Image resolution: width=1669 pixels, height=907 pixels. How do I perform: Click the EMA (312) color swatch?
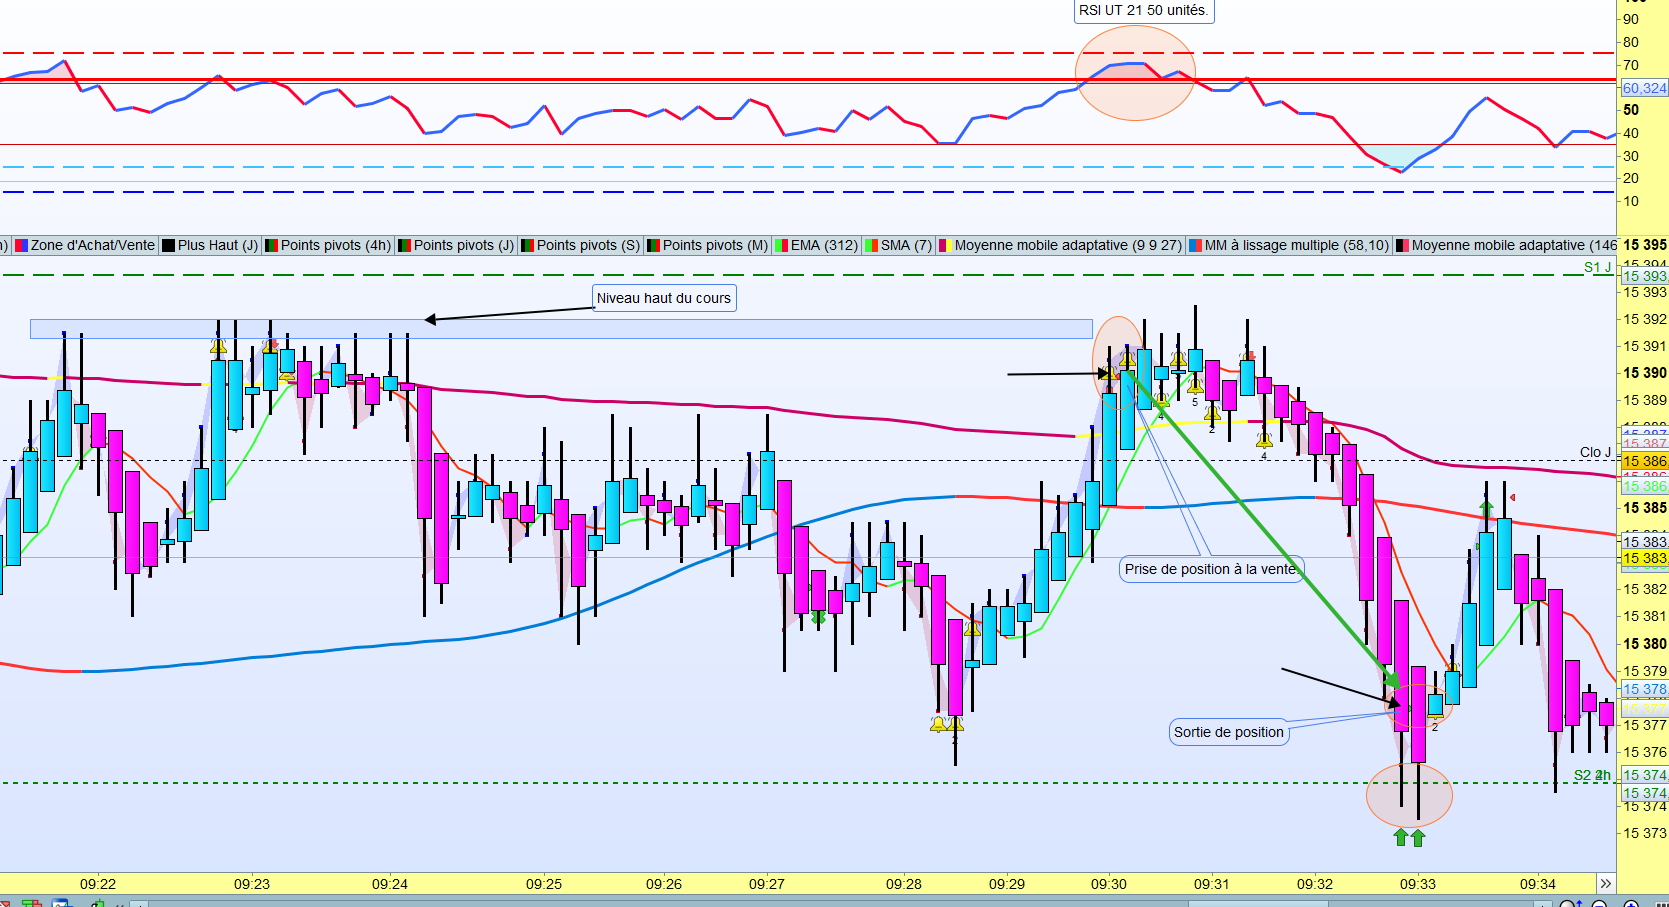pos(782,246)
